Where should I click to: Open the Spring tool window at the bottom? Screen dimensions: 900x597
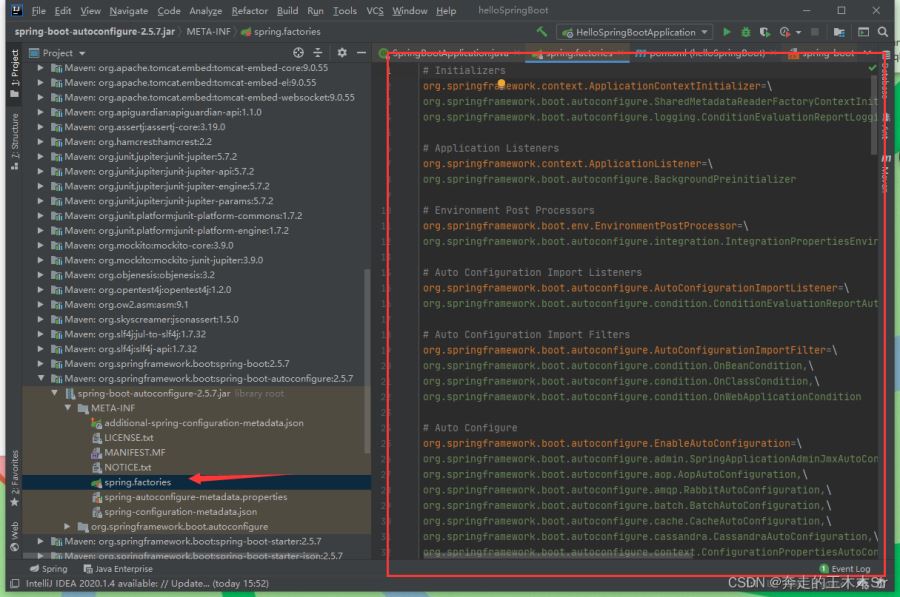pyautogui.click(x=49, y=569)
